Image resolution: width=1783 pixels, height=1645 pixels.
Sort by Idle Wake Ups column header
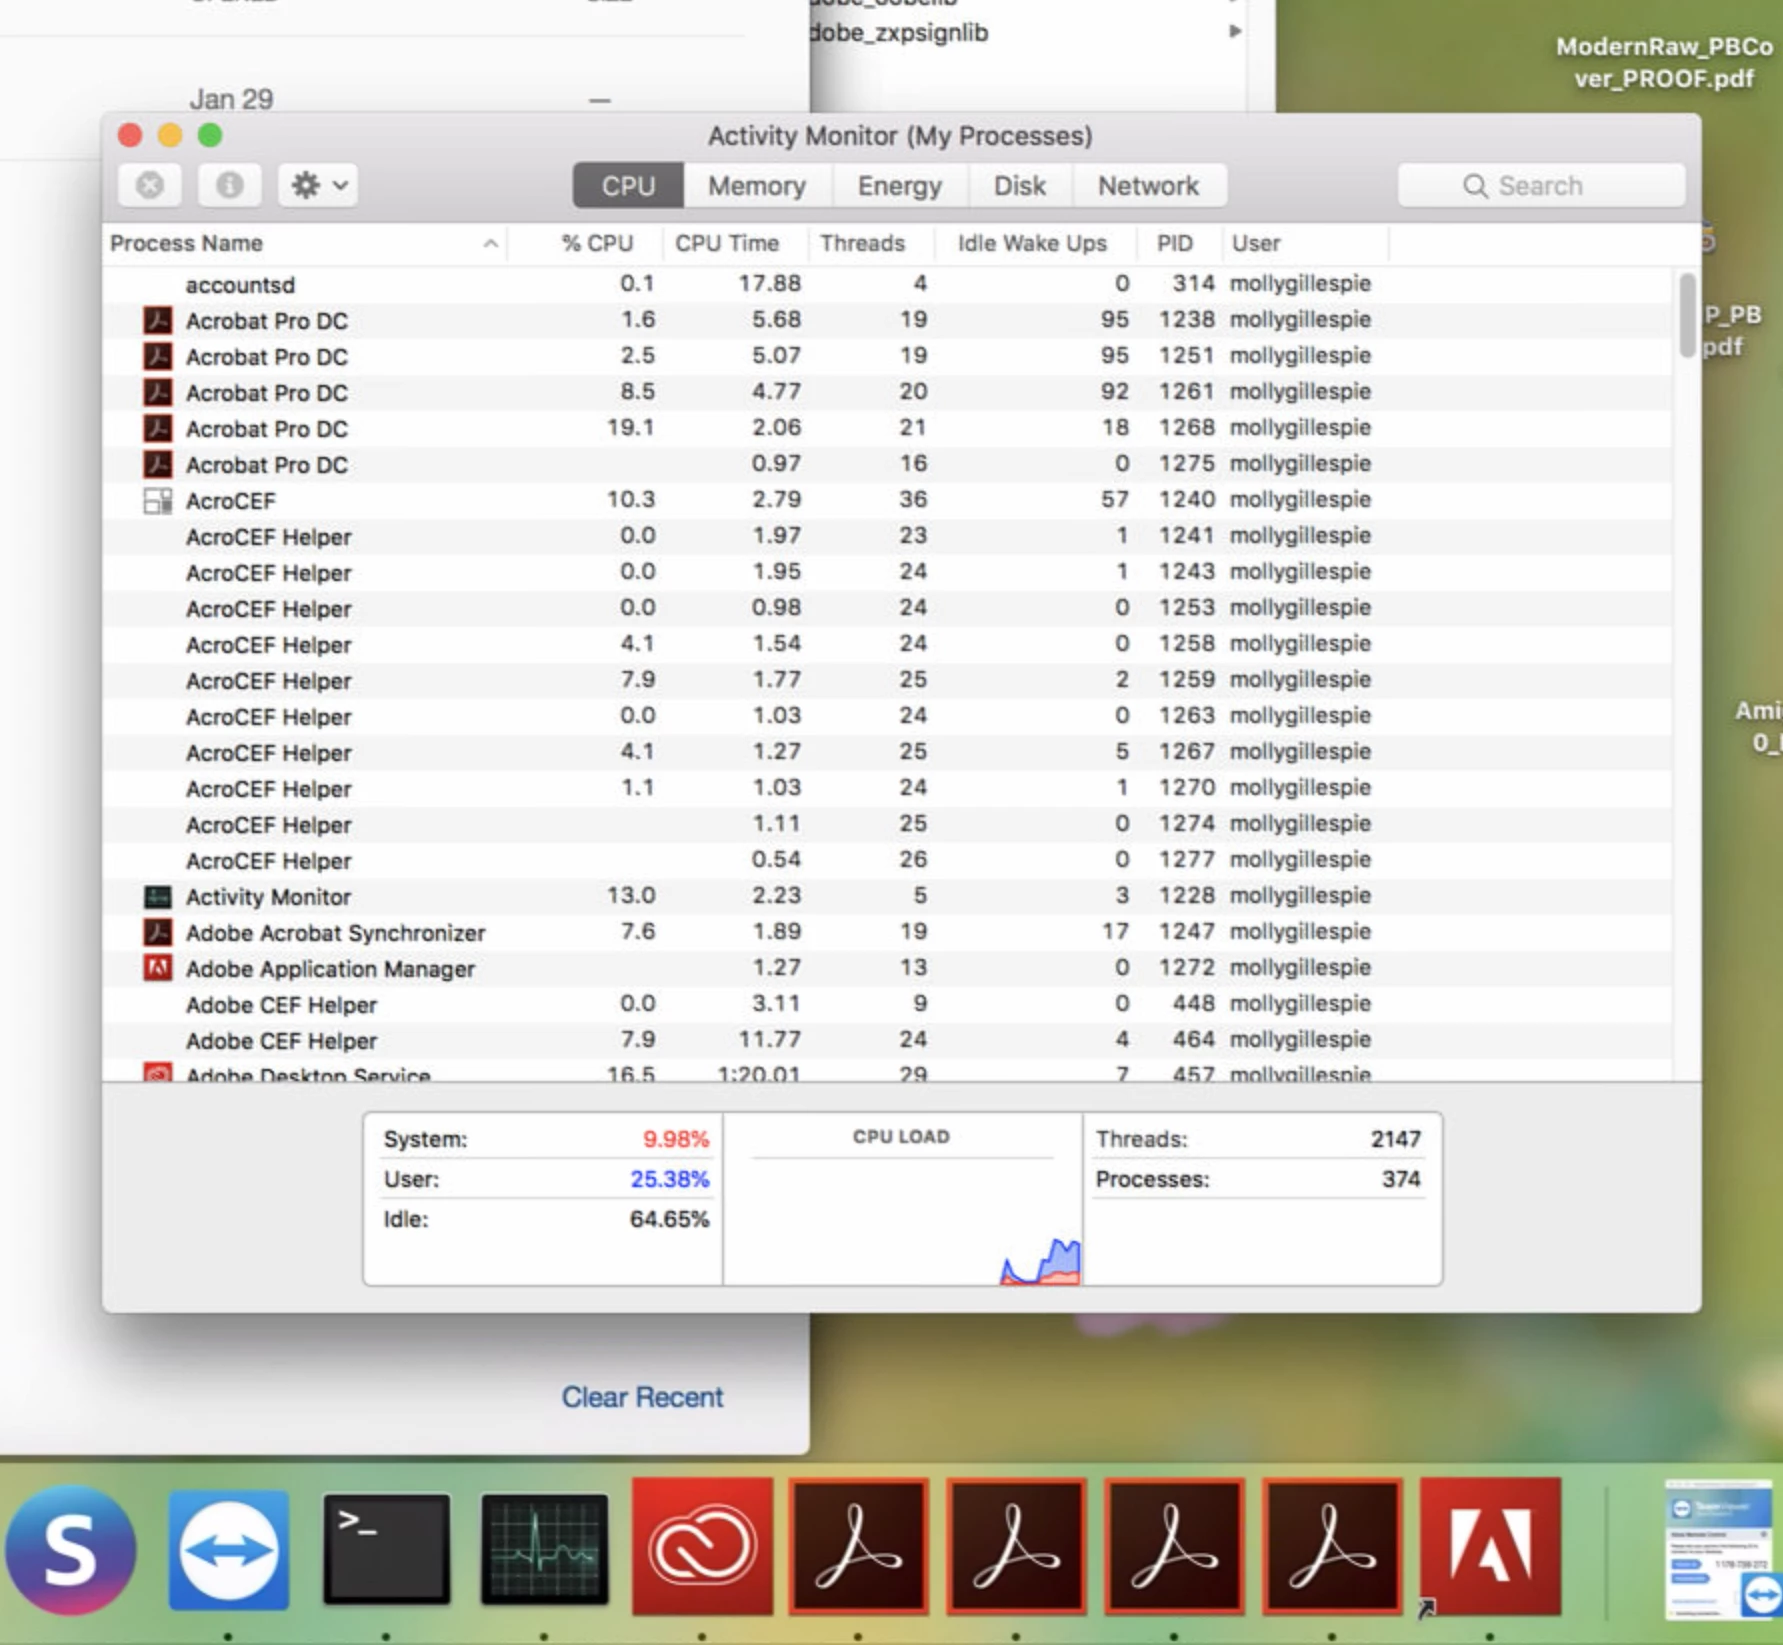point(1032,243)
